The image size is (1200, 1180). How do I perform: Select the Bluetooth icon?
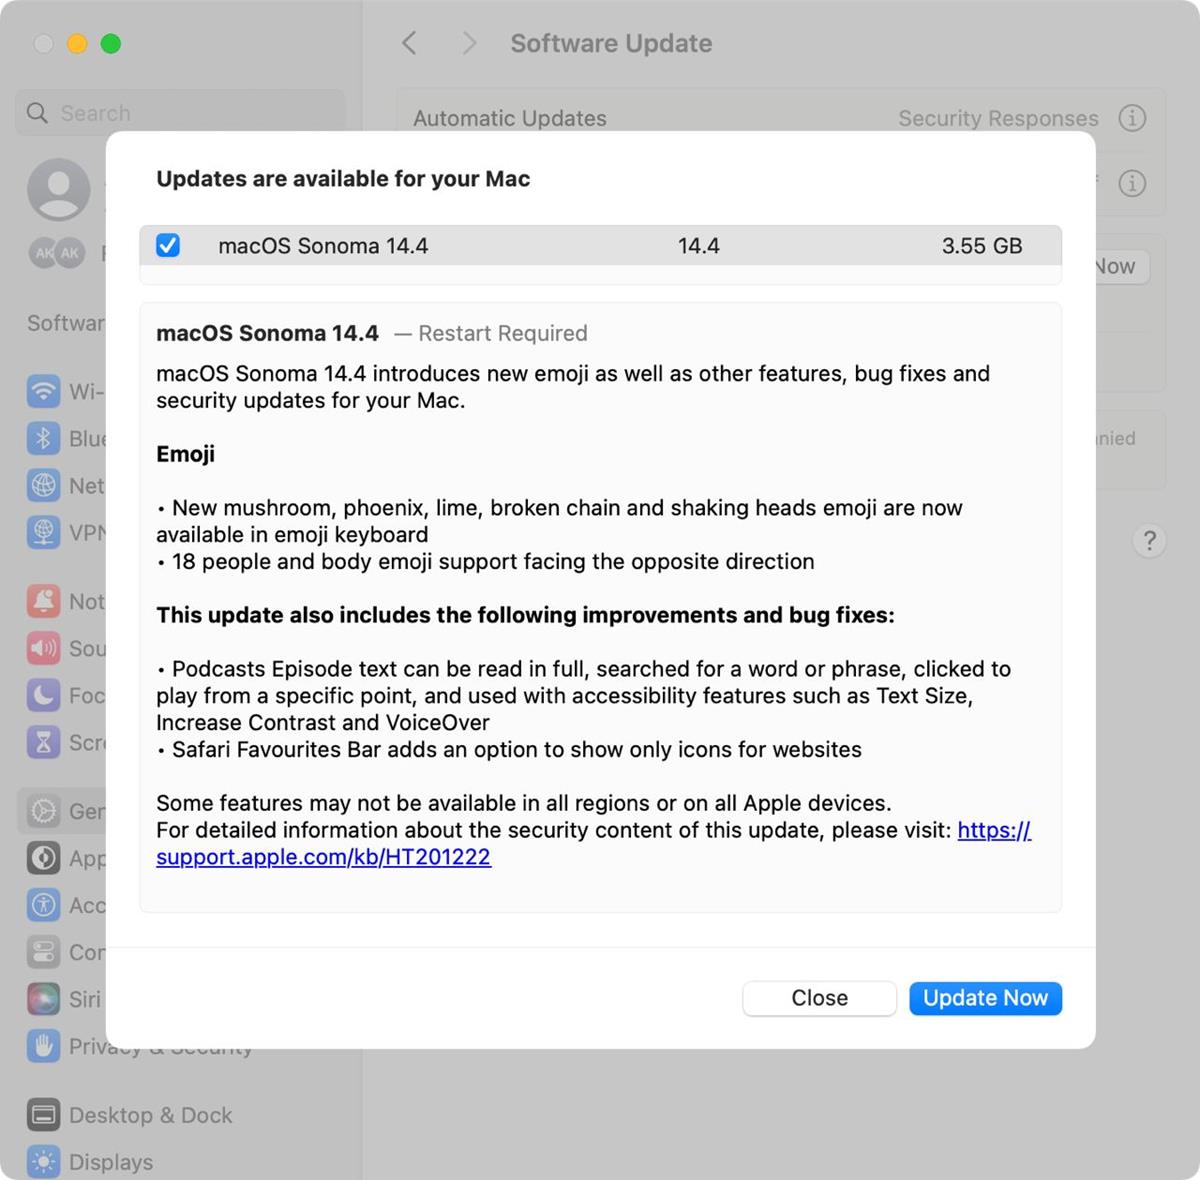tap(44, 438)
